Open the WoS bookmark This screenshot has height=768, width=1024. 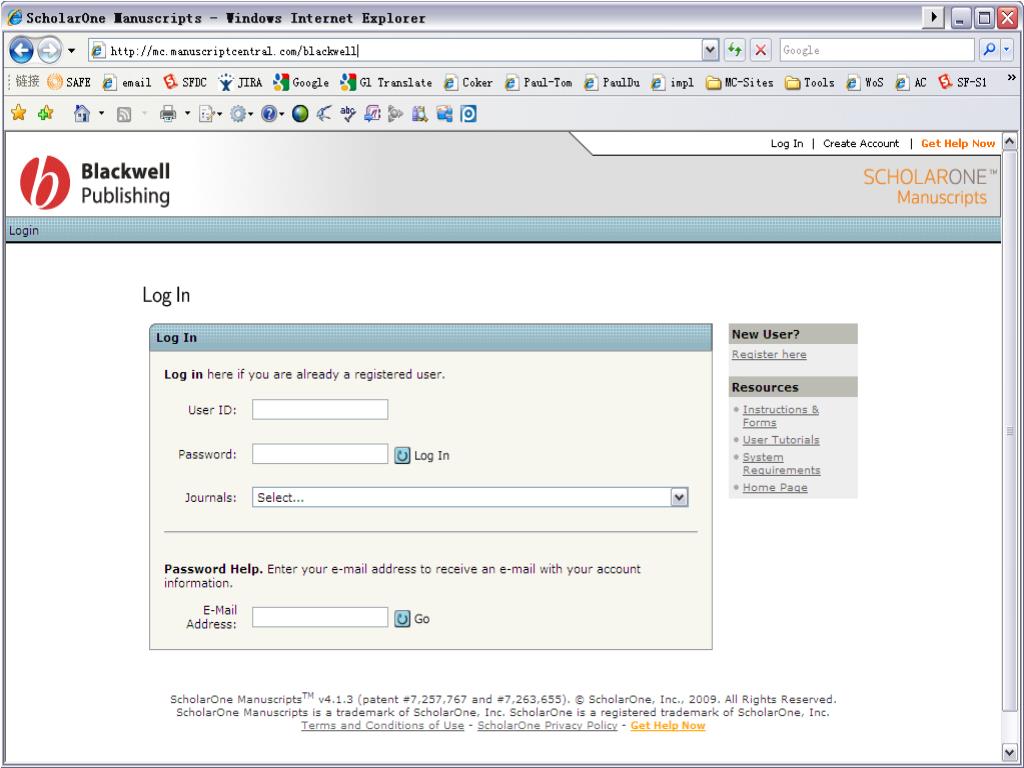click(x=865, y=82)
